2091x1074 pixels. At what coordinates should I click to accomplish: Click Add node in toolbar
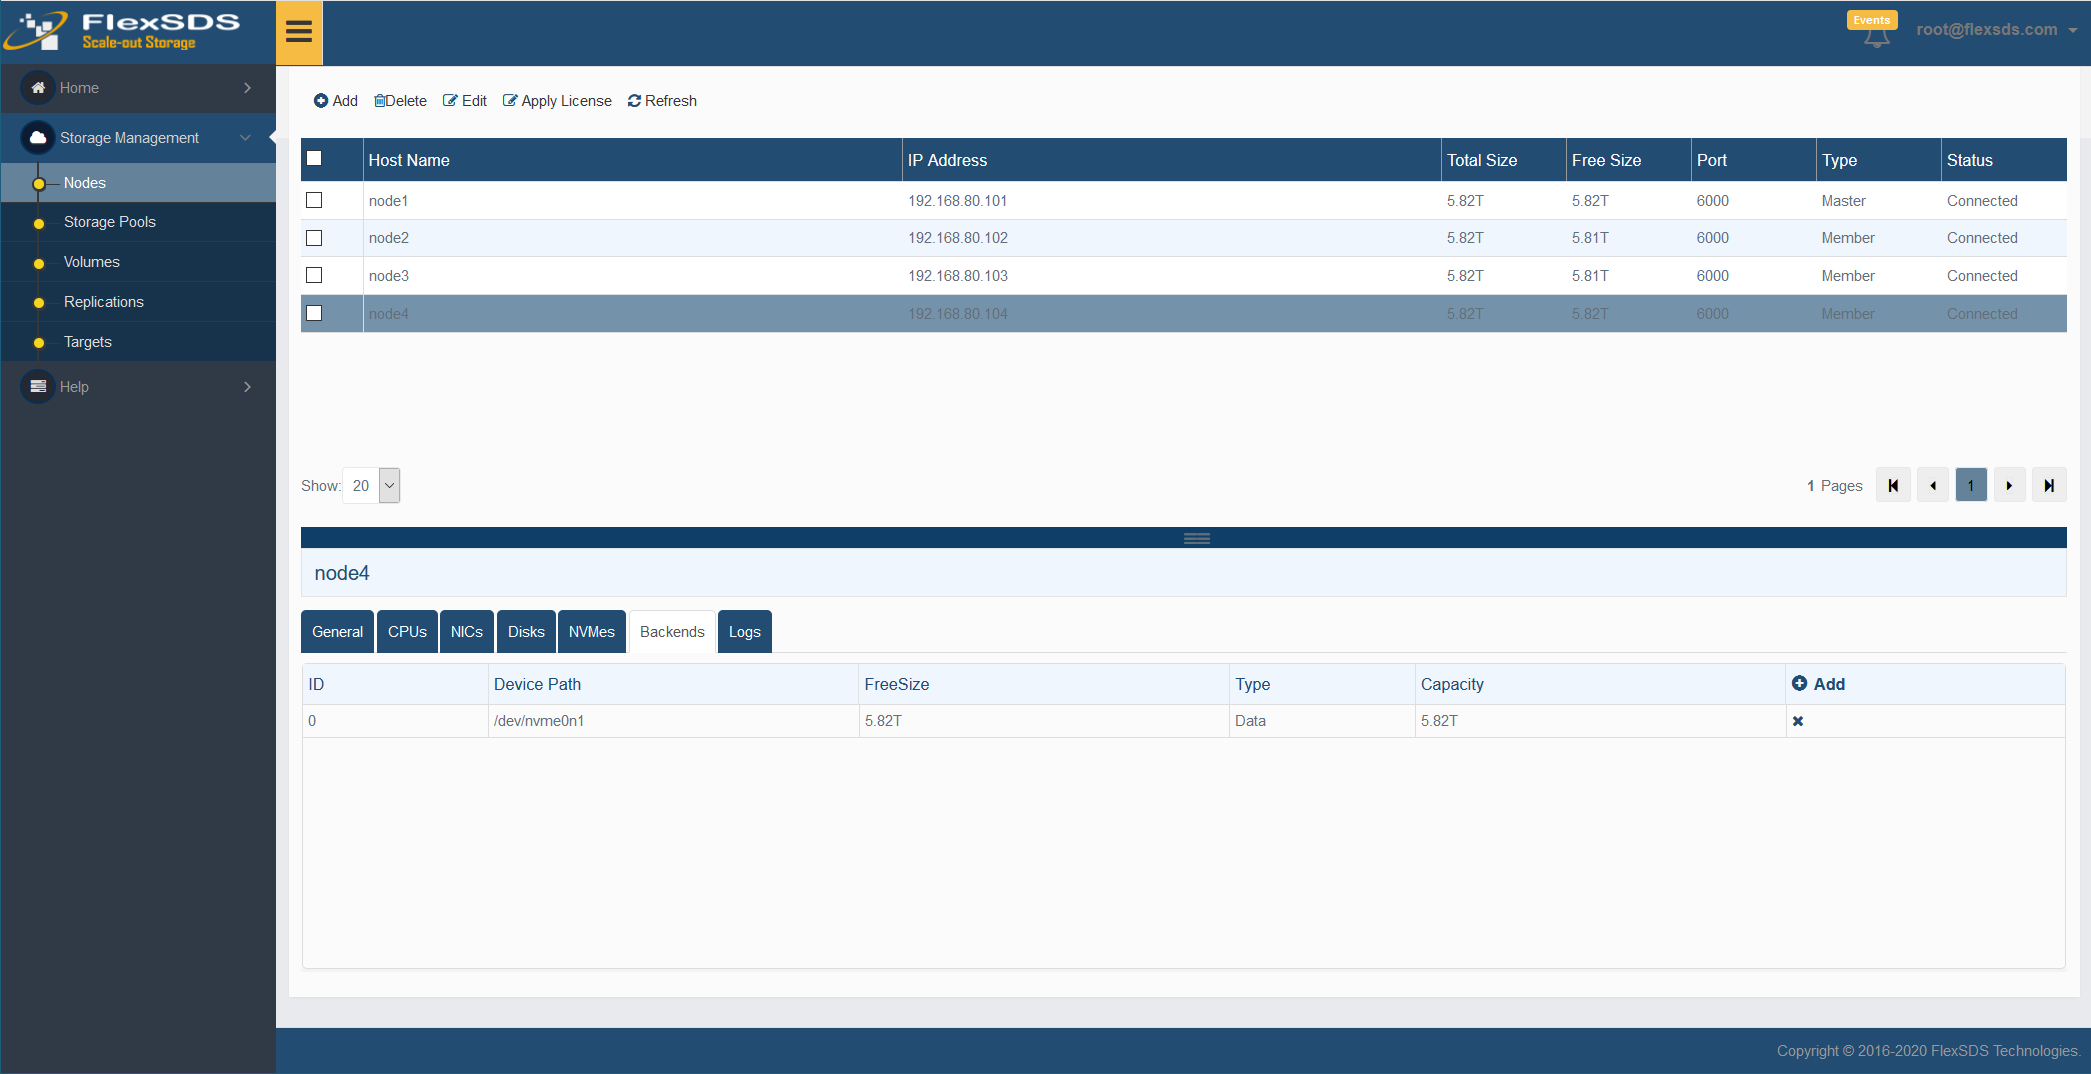coord(336,101)
